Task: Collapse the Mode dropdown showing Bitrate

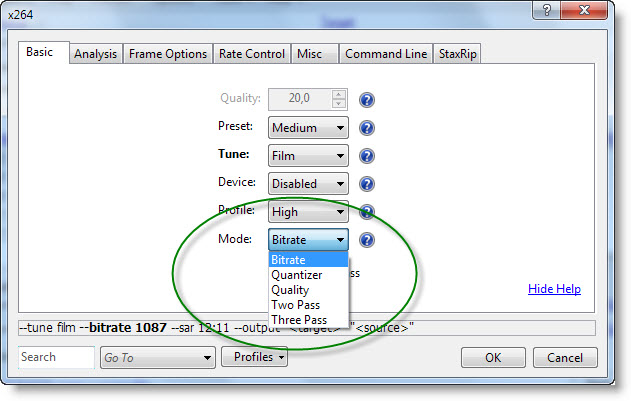Action: click(308, 240)
